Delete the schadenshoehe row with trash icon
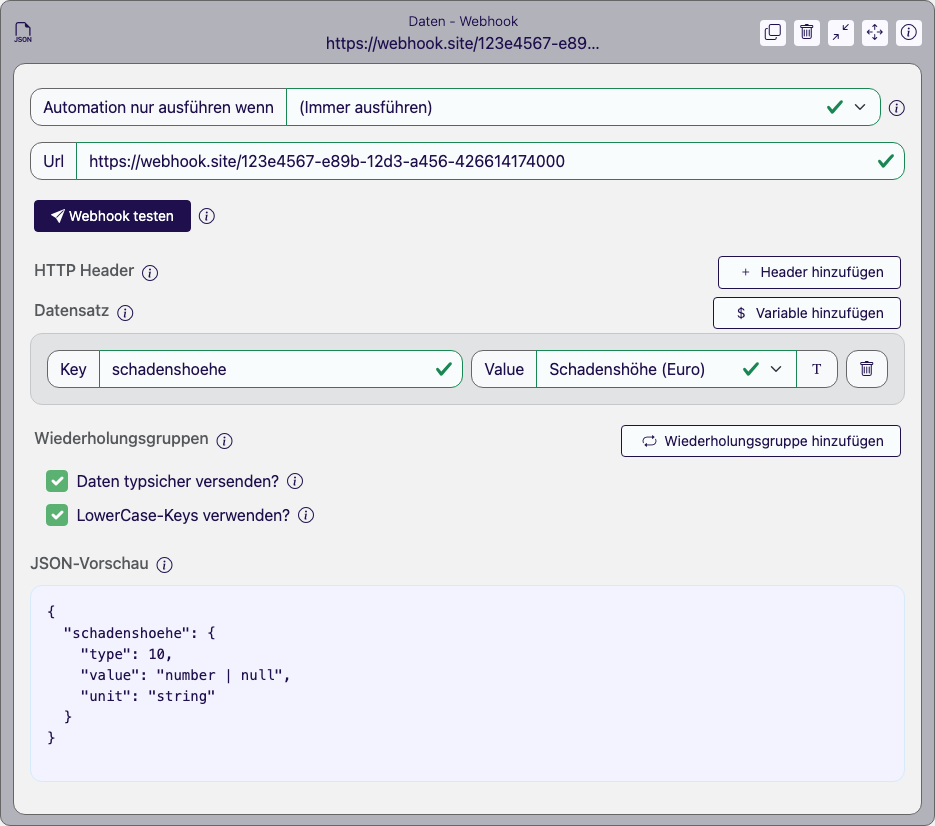This screenshot has height=826, width=935. [867, 369]
